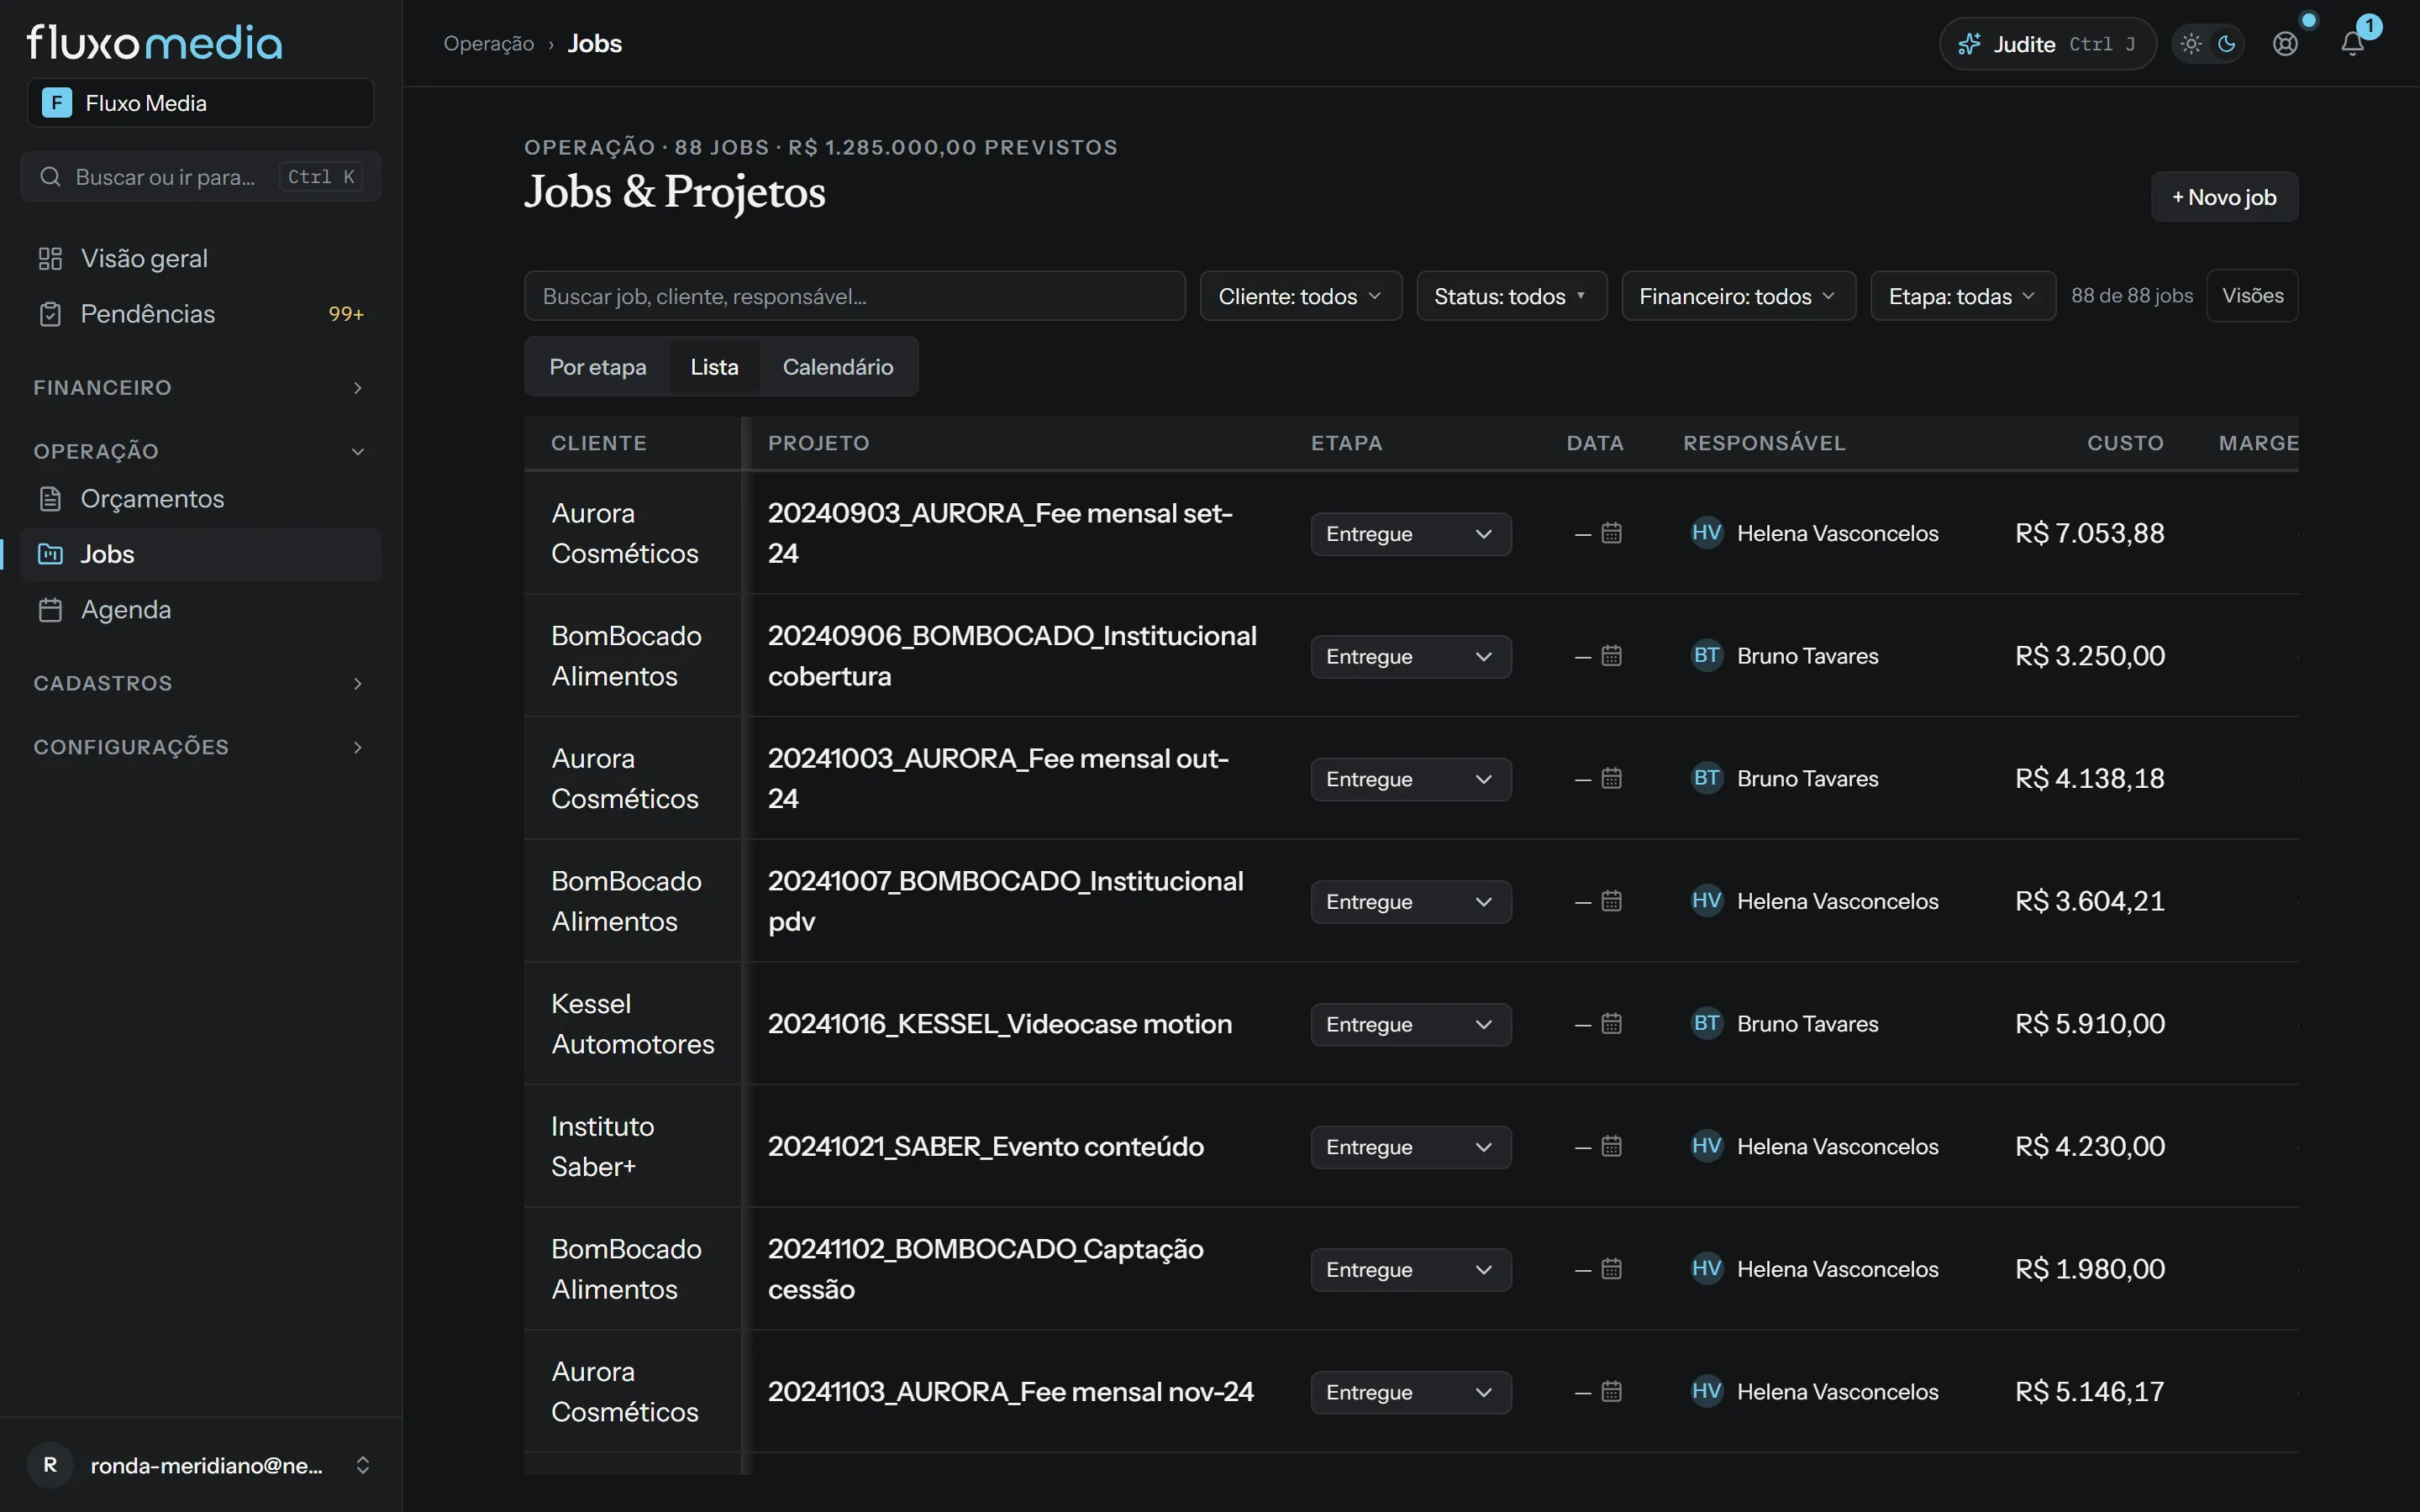
Task: Expand the CONFIGURAÇÕES section
Action: tap(201, 747)
